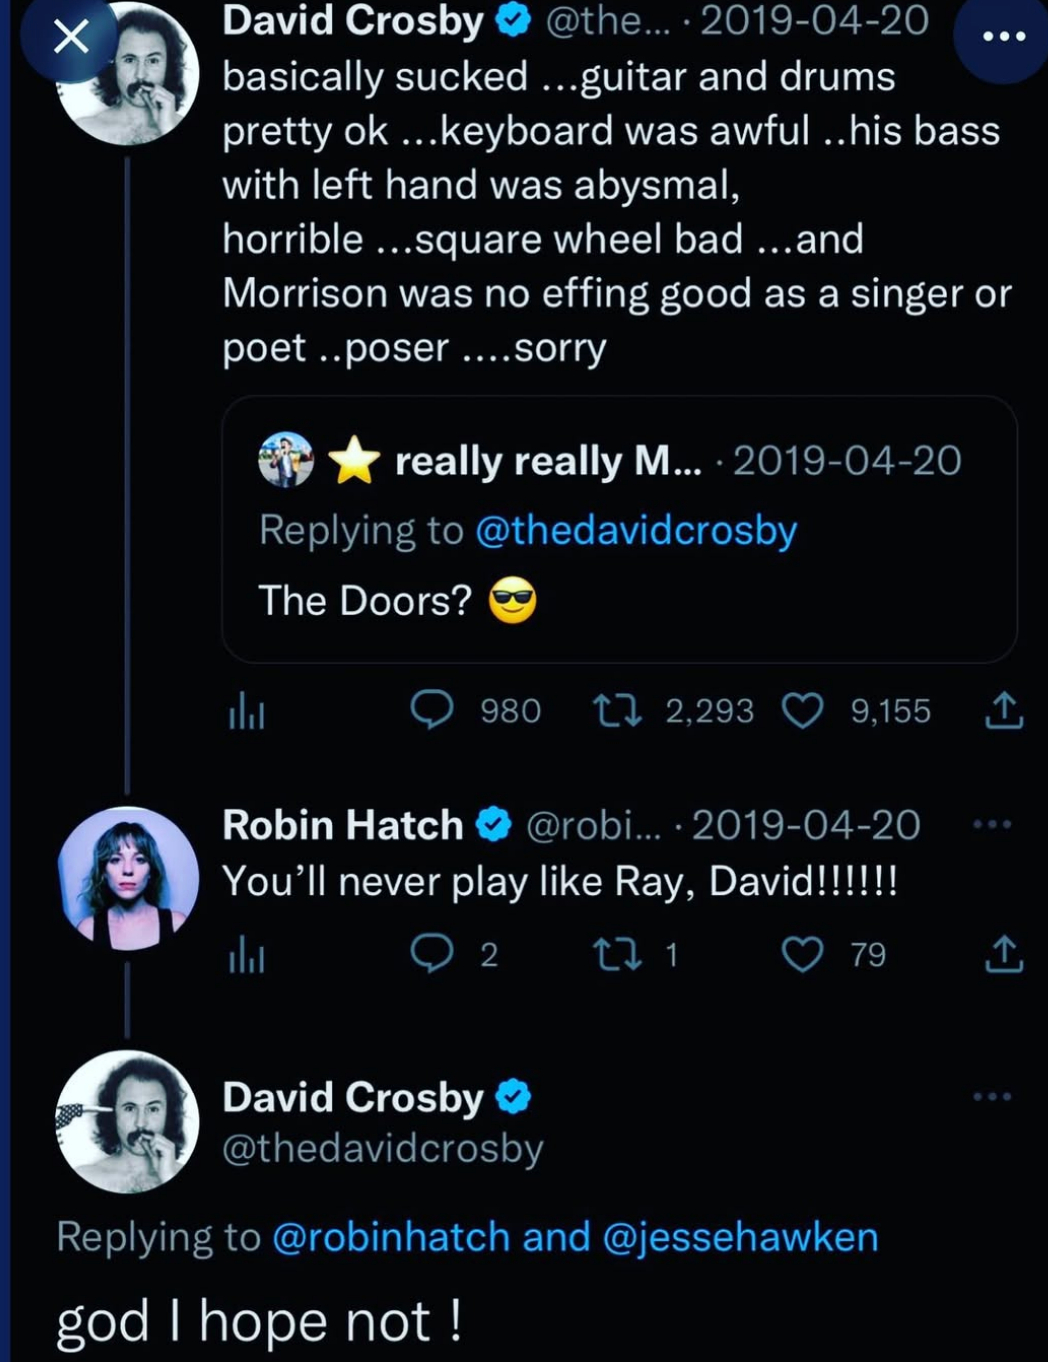Image resolution: width=1048 pixels, height=1362 pixels.
Task: Open the top-right three-dot more menu
Action: click(x=1003, y=36)
